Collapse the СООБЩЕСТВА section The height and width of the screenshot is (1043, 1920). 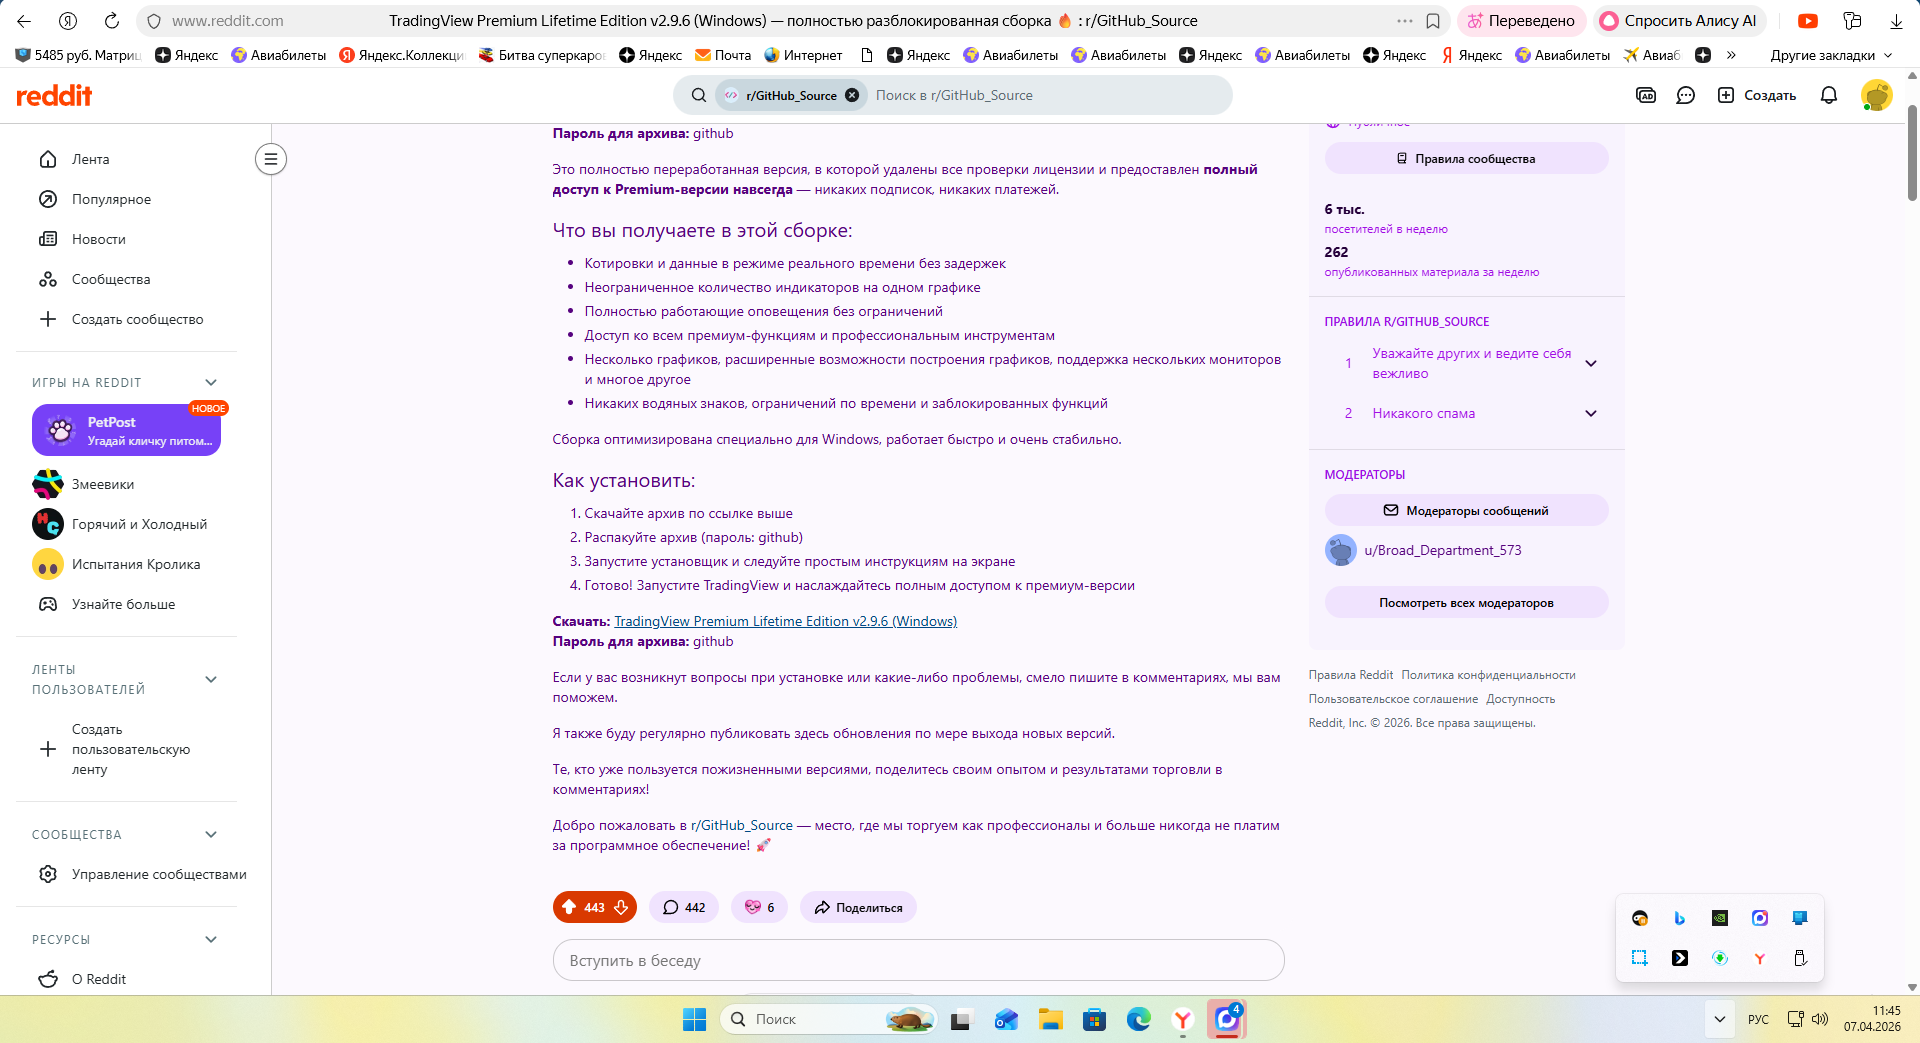211,834
